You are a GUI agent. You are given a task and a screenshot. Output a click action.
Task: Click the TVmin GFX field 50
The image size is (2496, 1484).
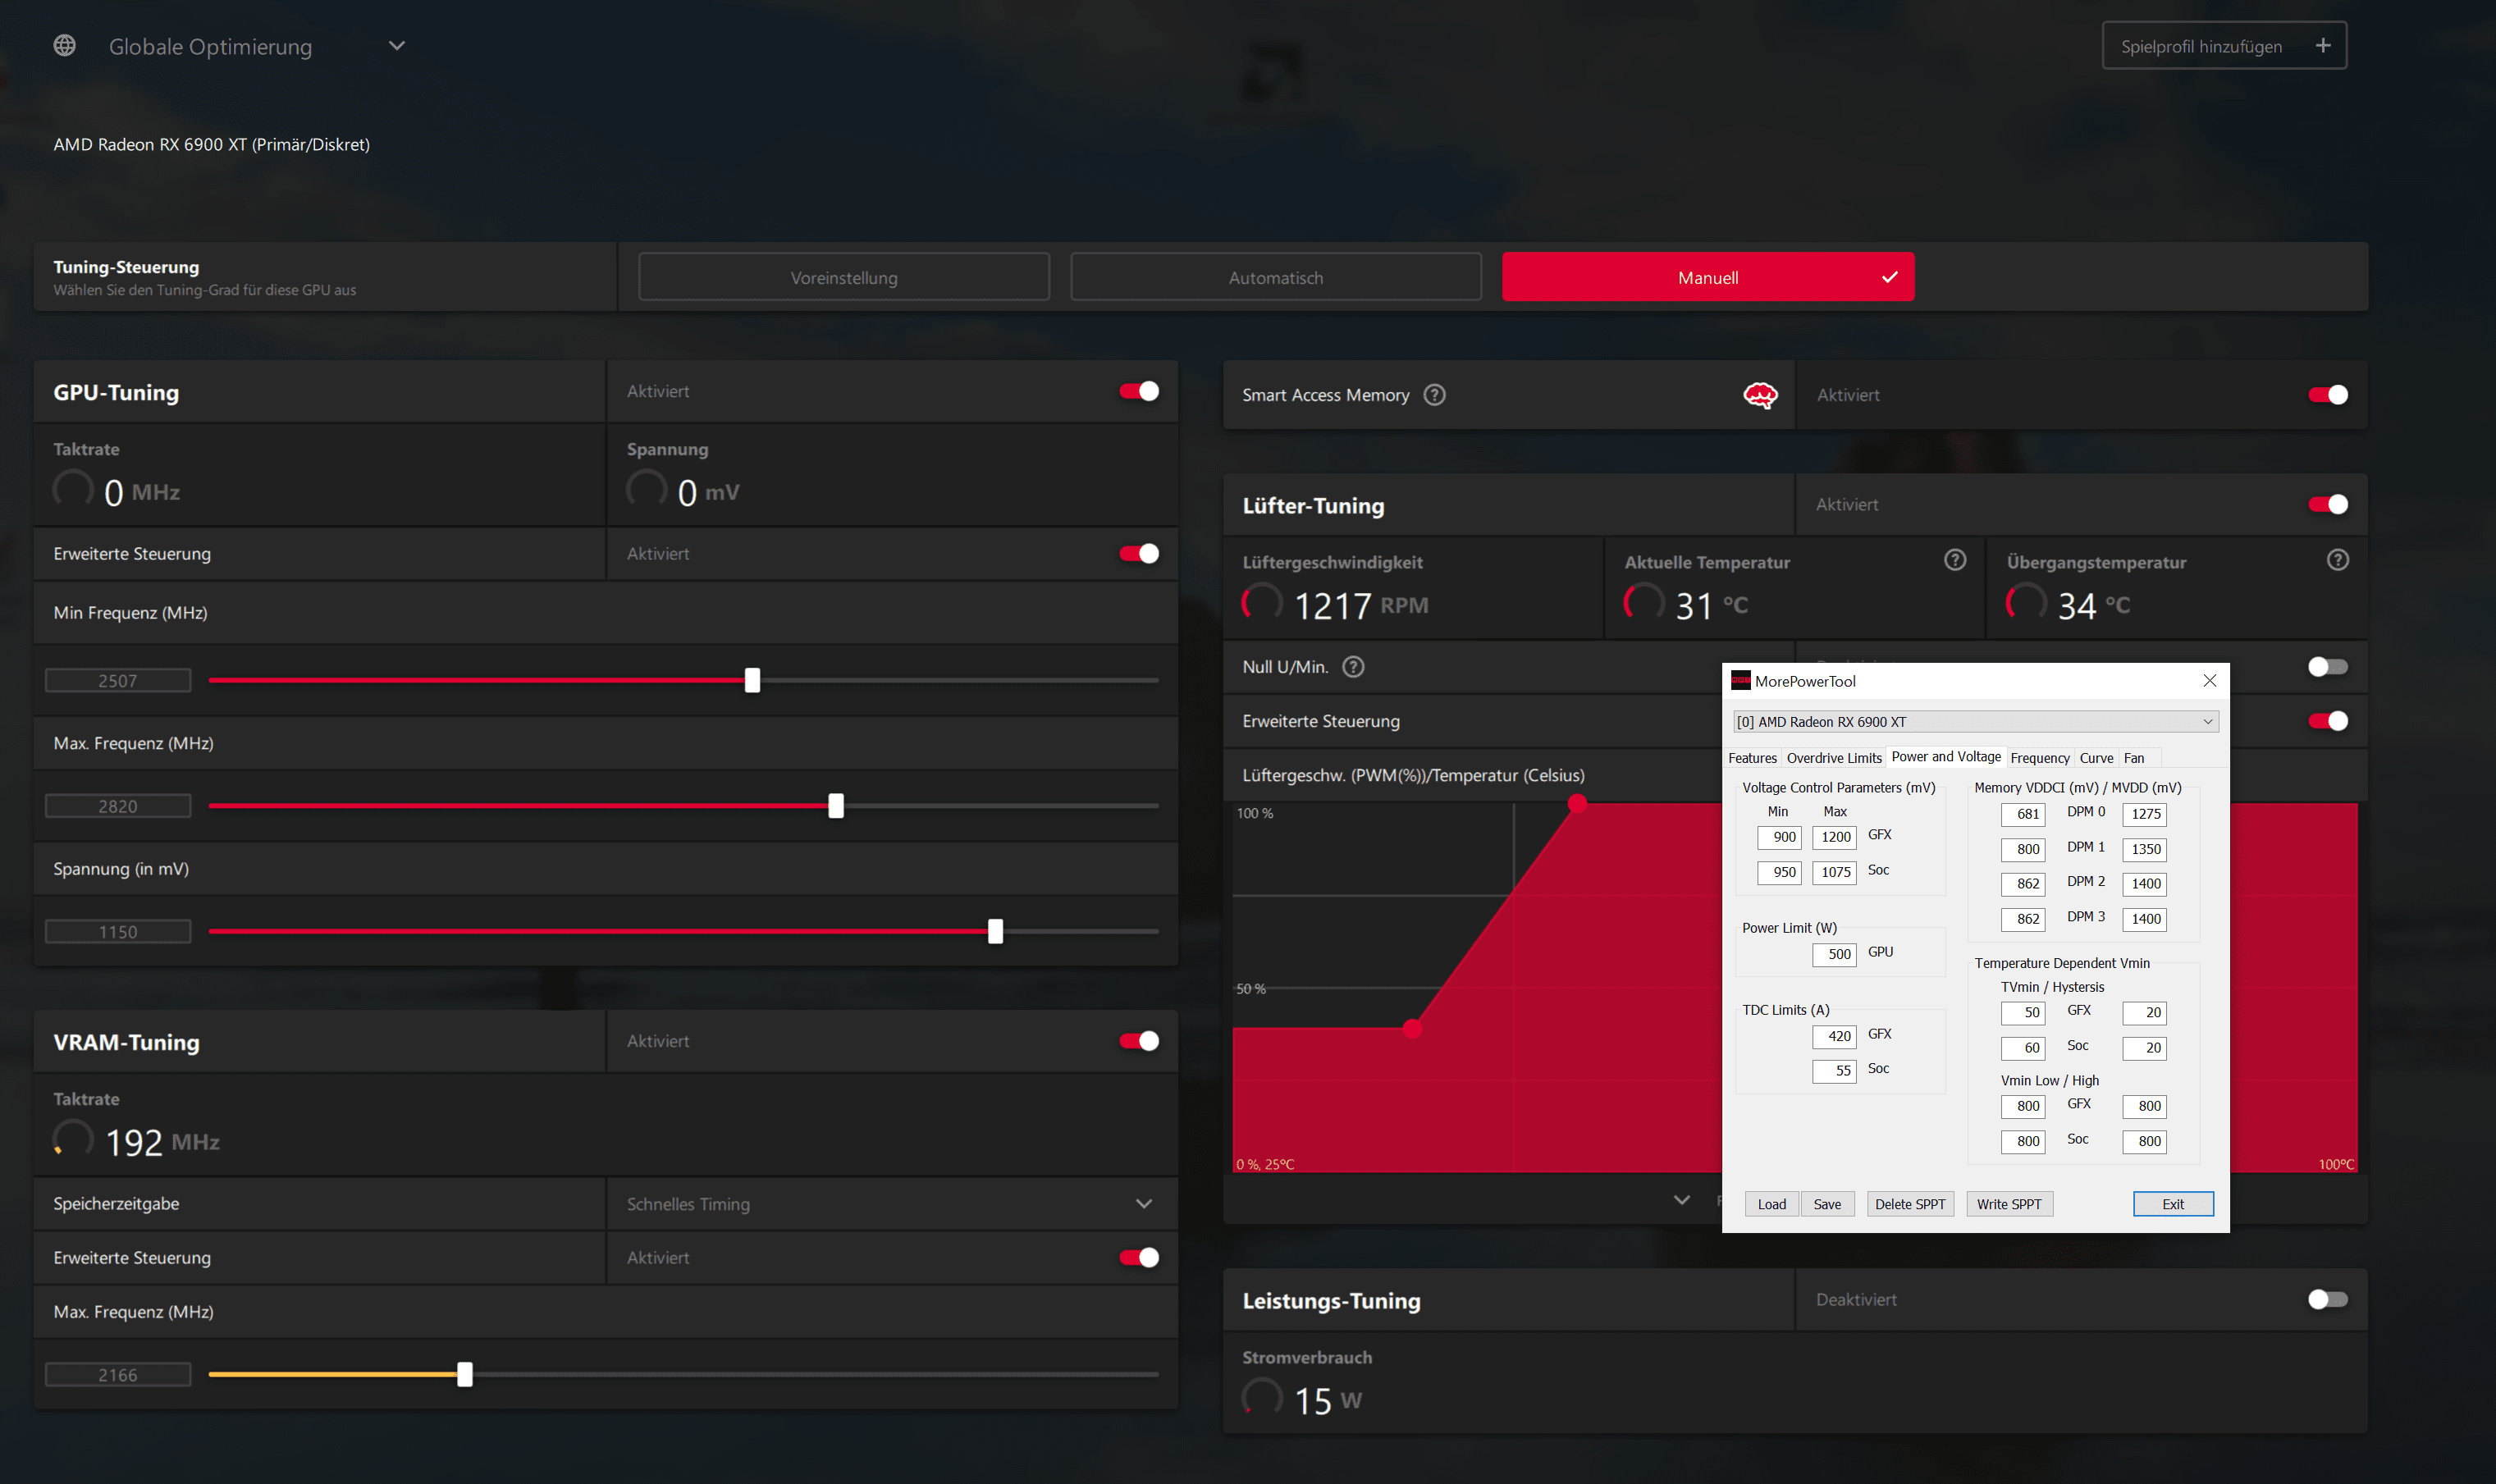coord(2023,1013)
